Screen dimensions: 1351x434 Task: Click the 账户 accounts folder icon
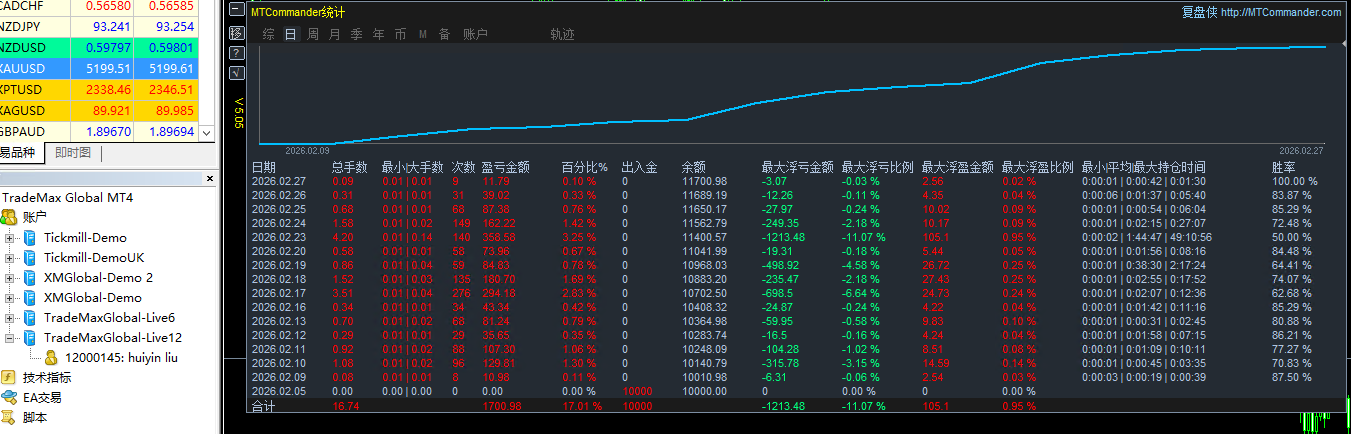[10, 217]
